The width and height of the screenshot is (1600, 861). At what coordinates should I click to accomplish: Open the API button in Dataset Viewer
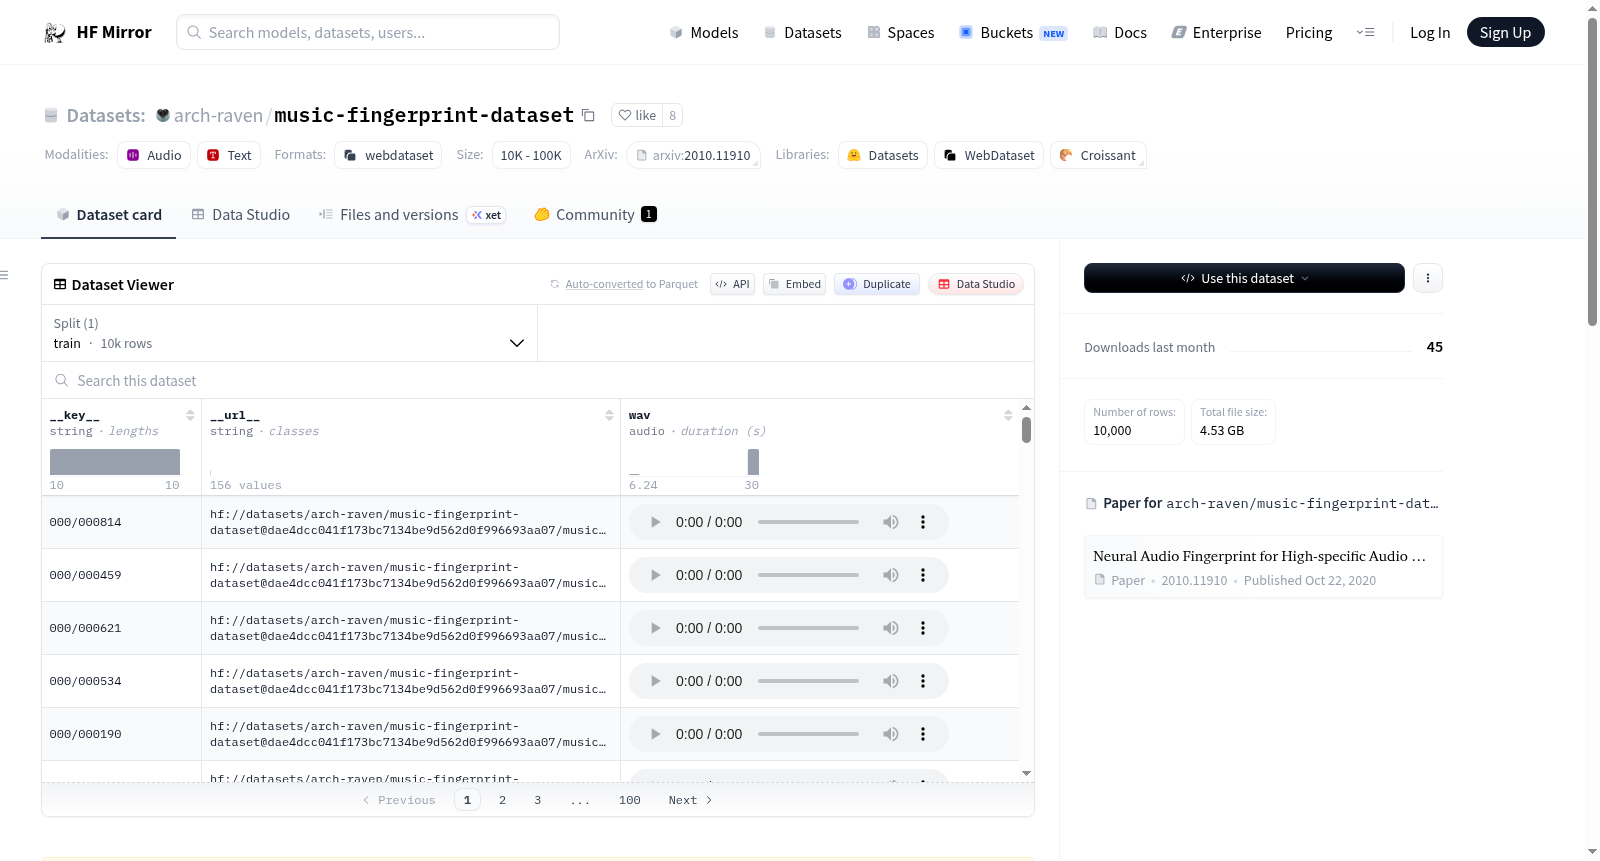[x=732, y=284]
